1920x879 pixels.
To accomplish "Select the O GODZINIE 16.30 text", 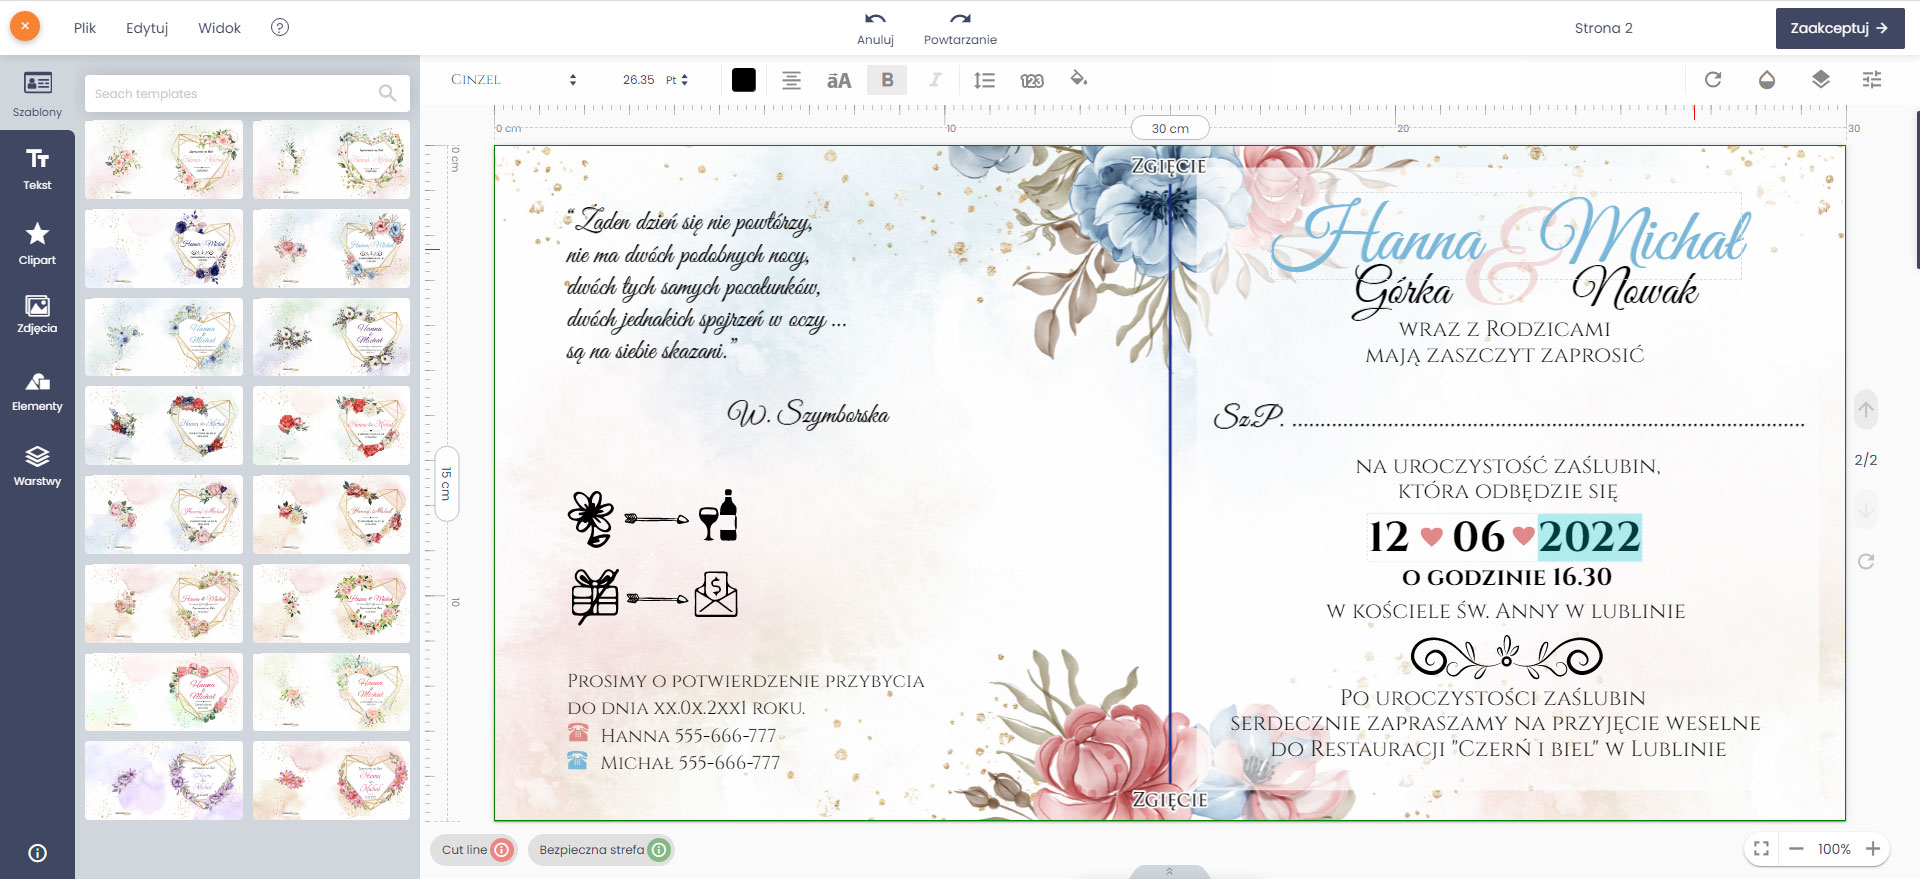I will 1506,577.
